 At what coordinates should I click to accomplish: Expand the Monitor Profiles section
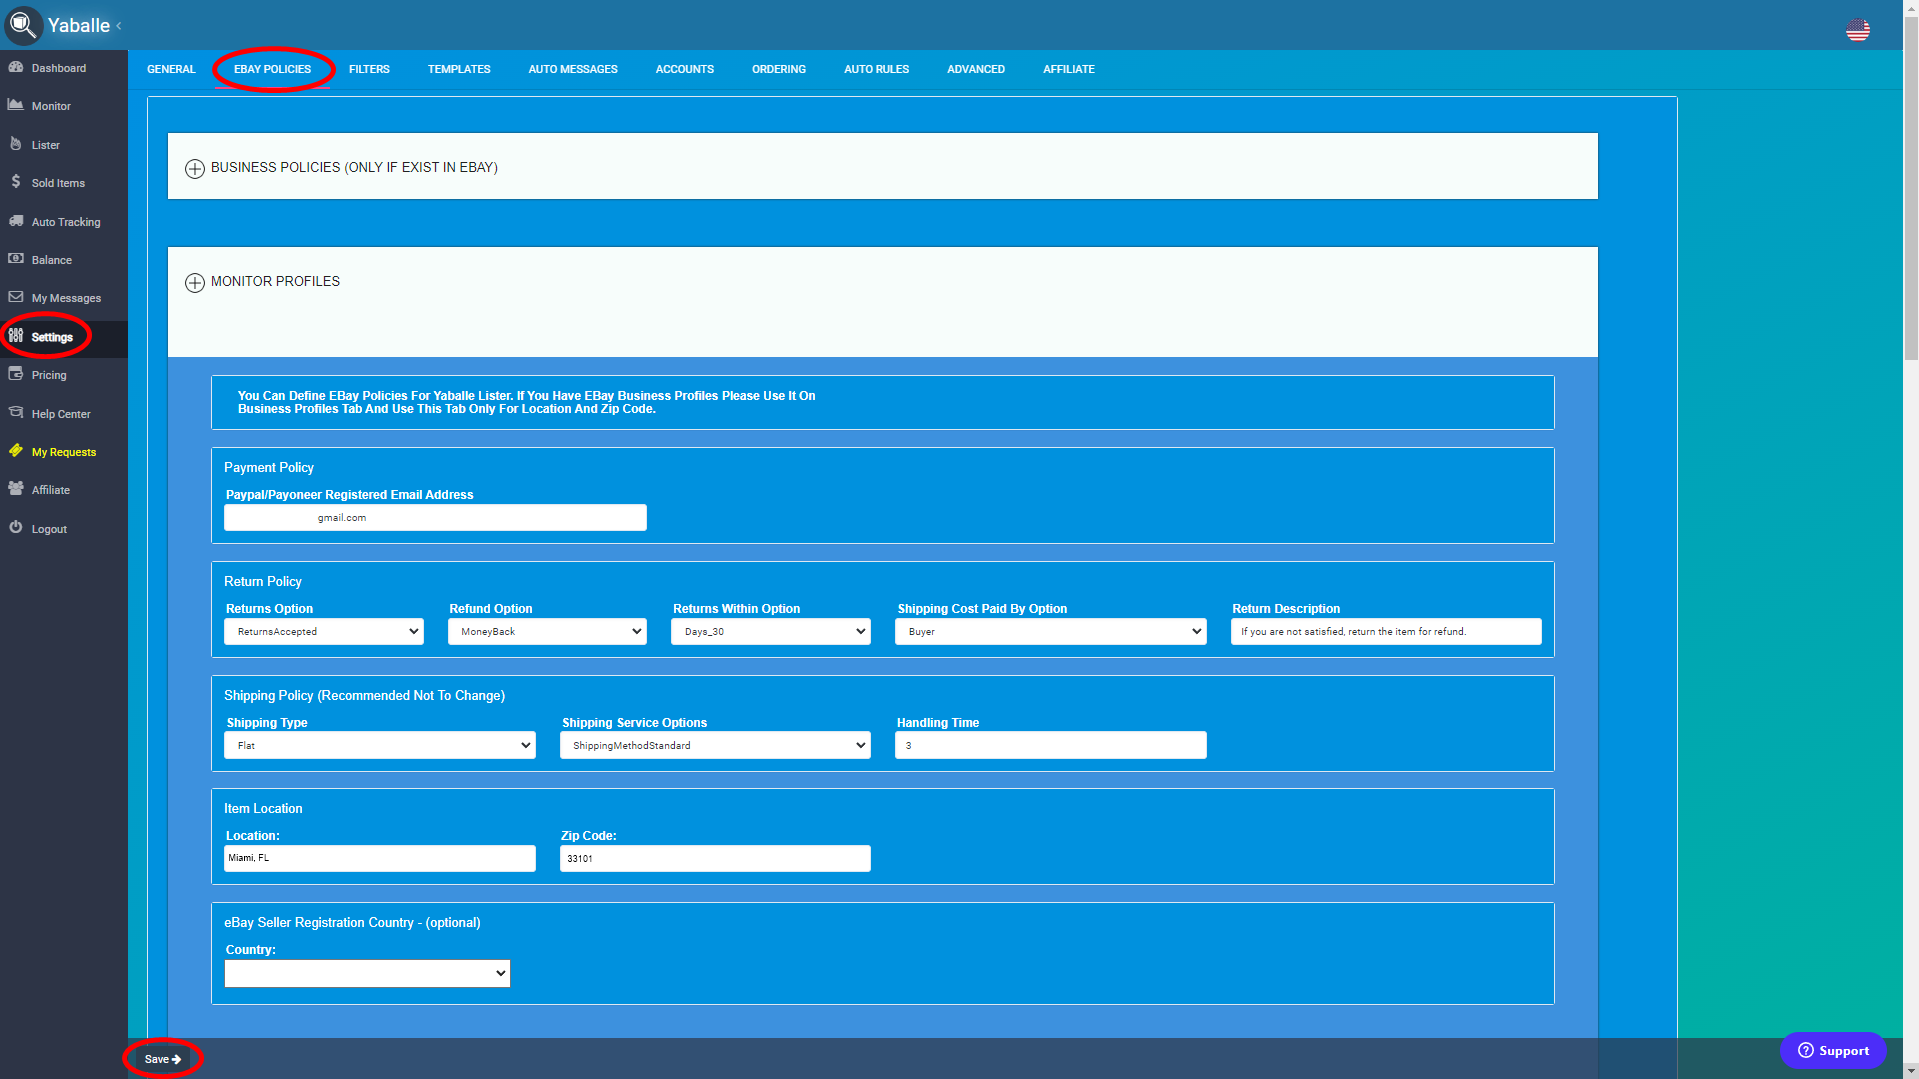(195, 283)
